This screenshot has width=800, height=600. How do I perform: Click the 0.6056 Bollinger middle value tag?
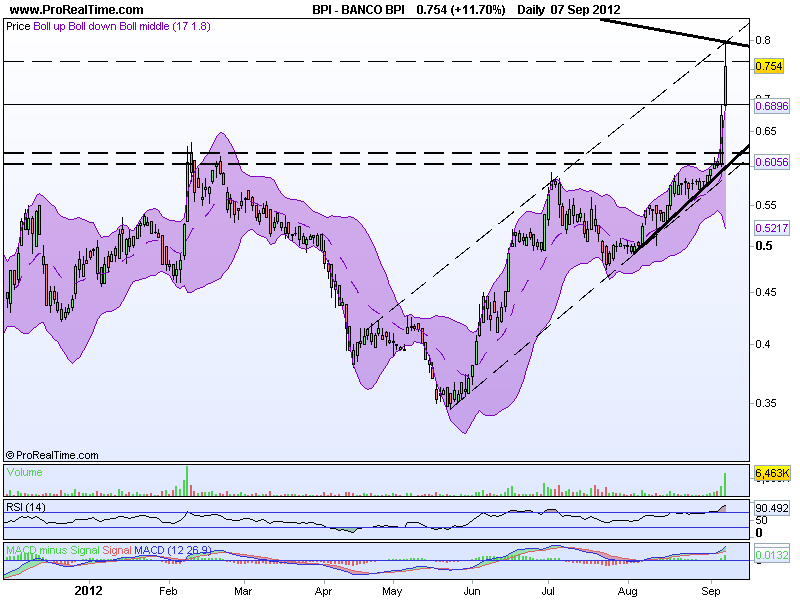pyautogui.click(x=772, y=162)
